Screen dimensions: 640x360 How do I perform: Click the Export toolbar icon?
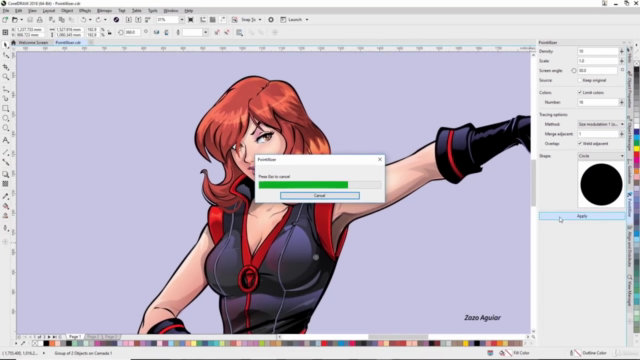[x=138, y=20]
